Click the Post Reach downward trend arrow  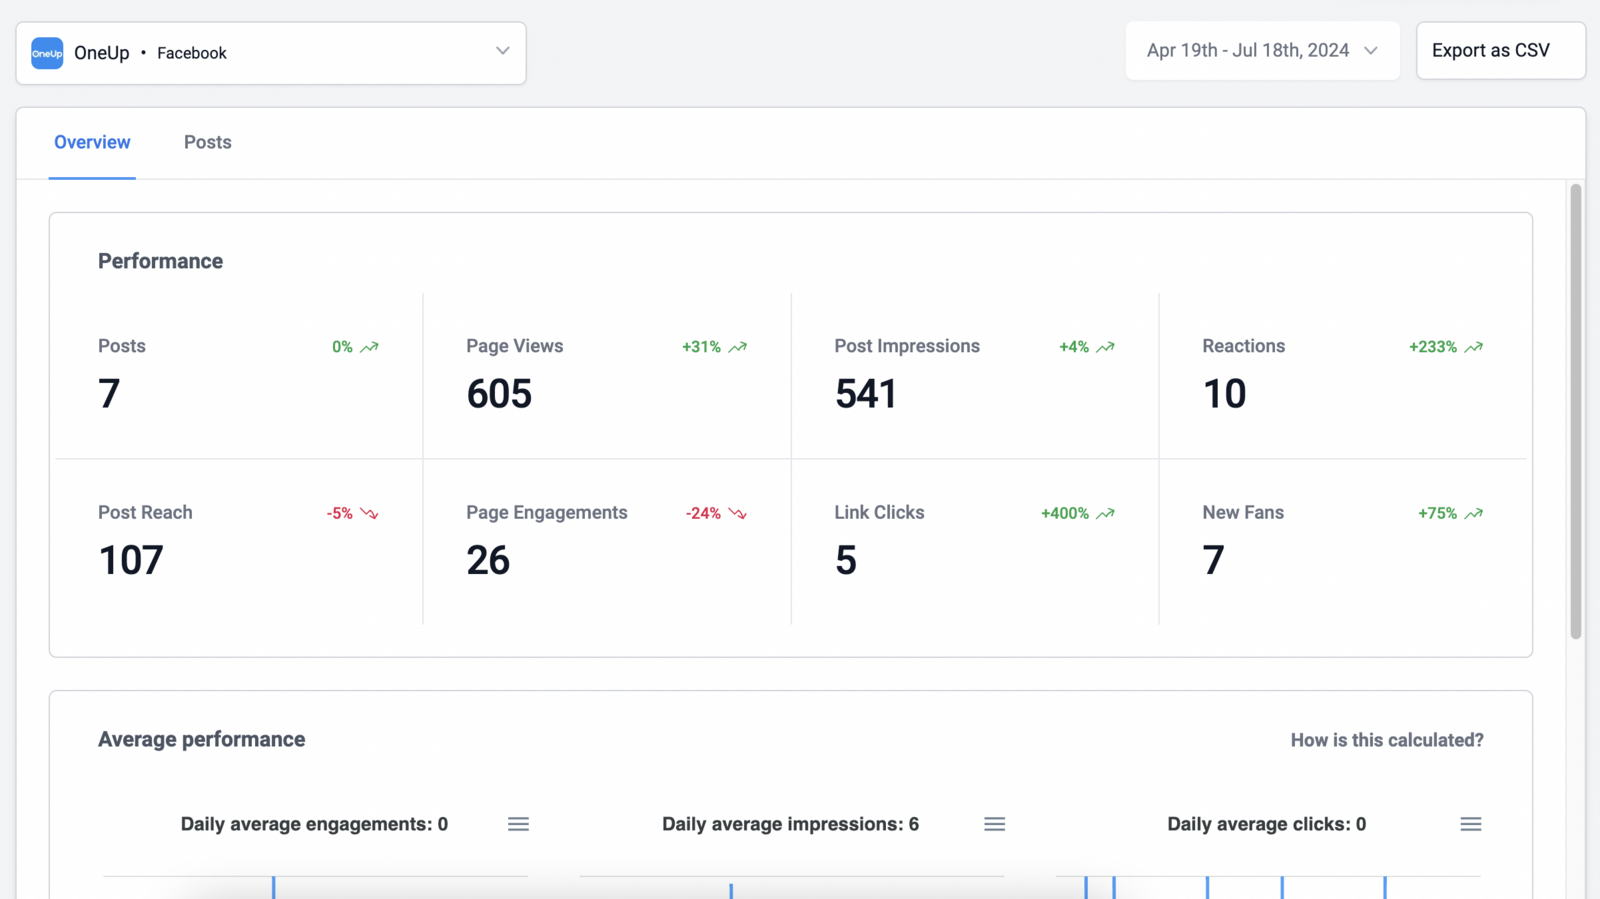coord(369,513)
